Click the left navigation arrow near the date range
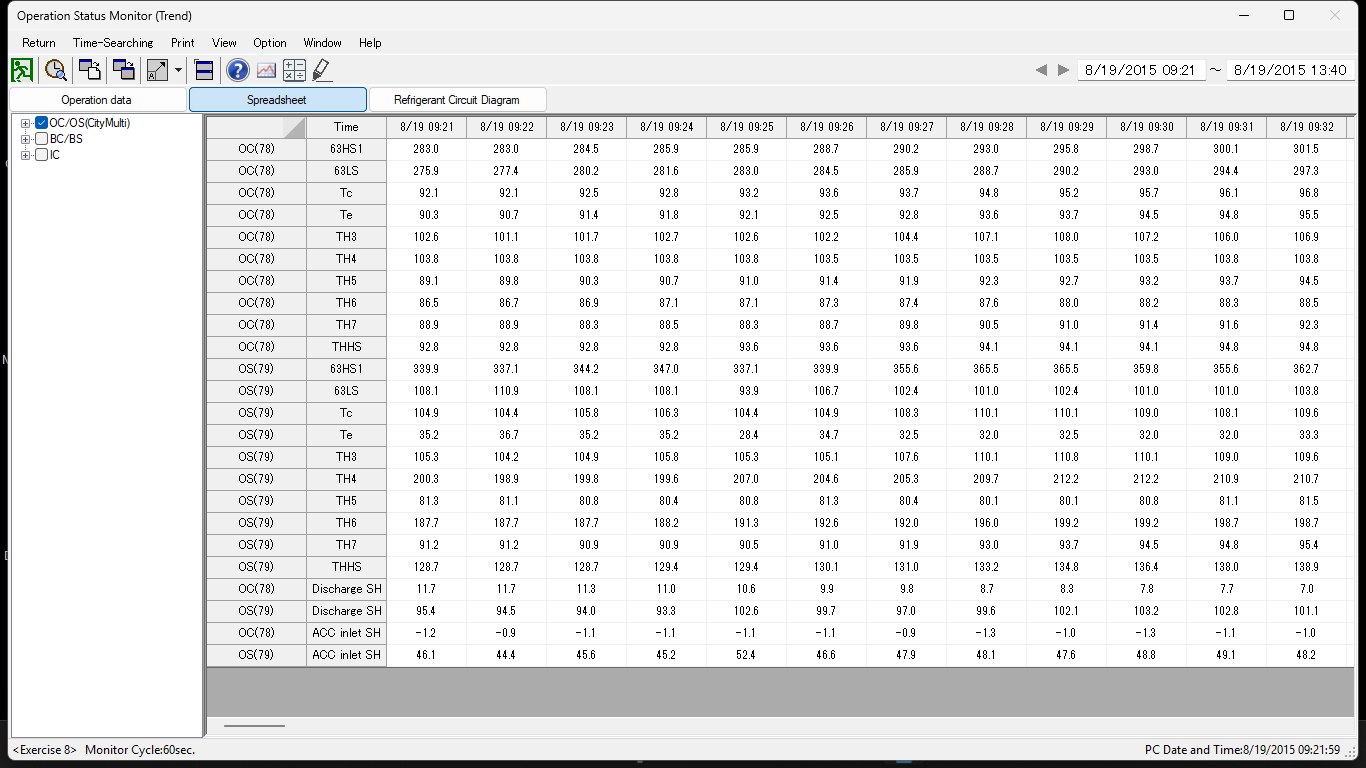 point(1041,70)
